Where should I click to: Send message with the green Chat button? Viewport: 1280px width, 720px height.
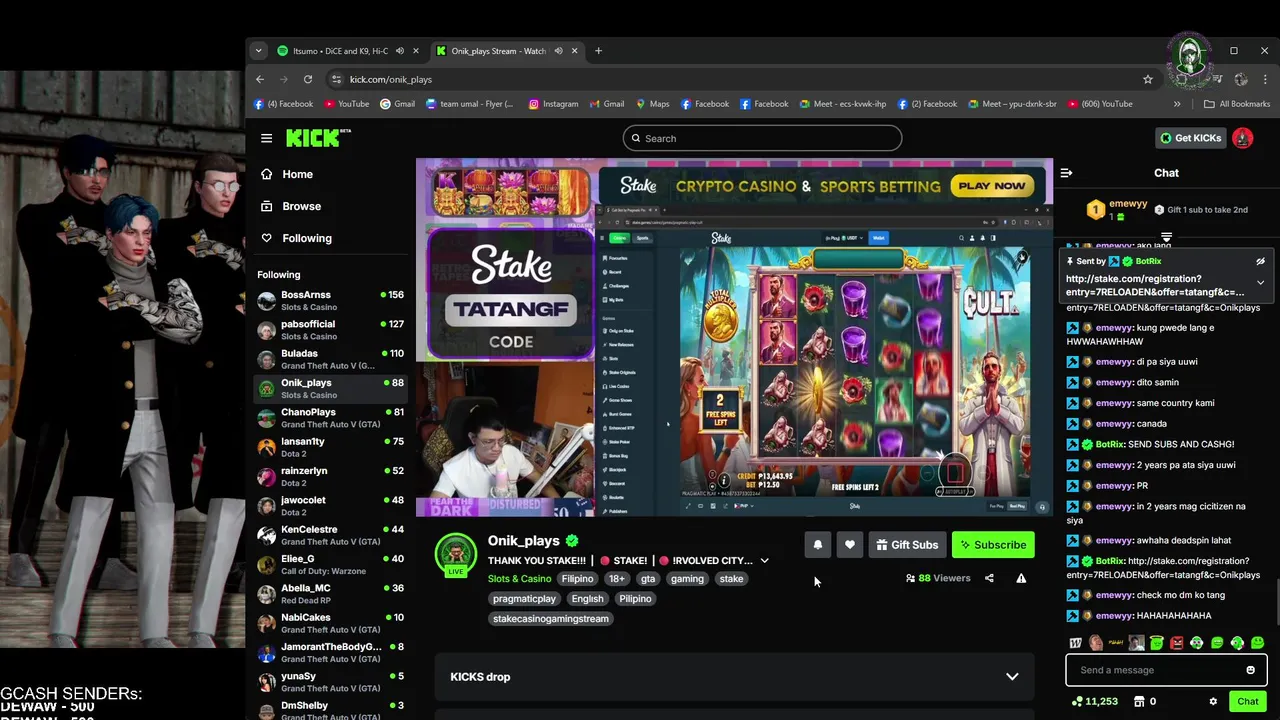click(1247, 701)
